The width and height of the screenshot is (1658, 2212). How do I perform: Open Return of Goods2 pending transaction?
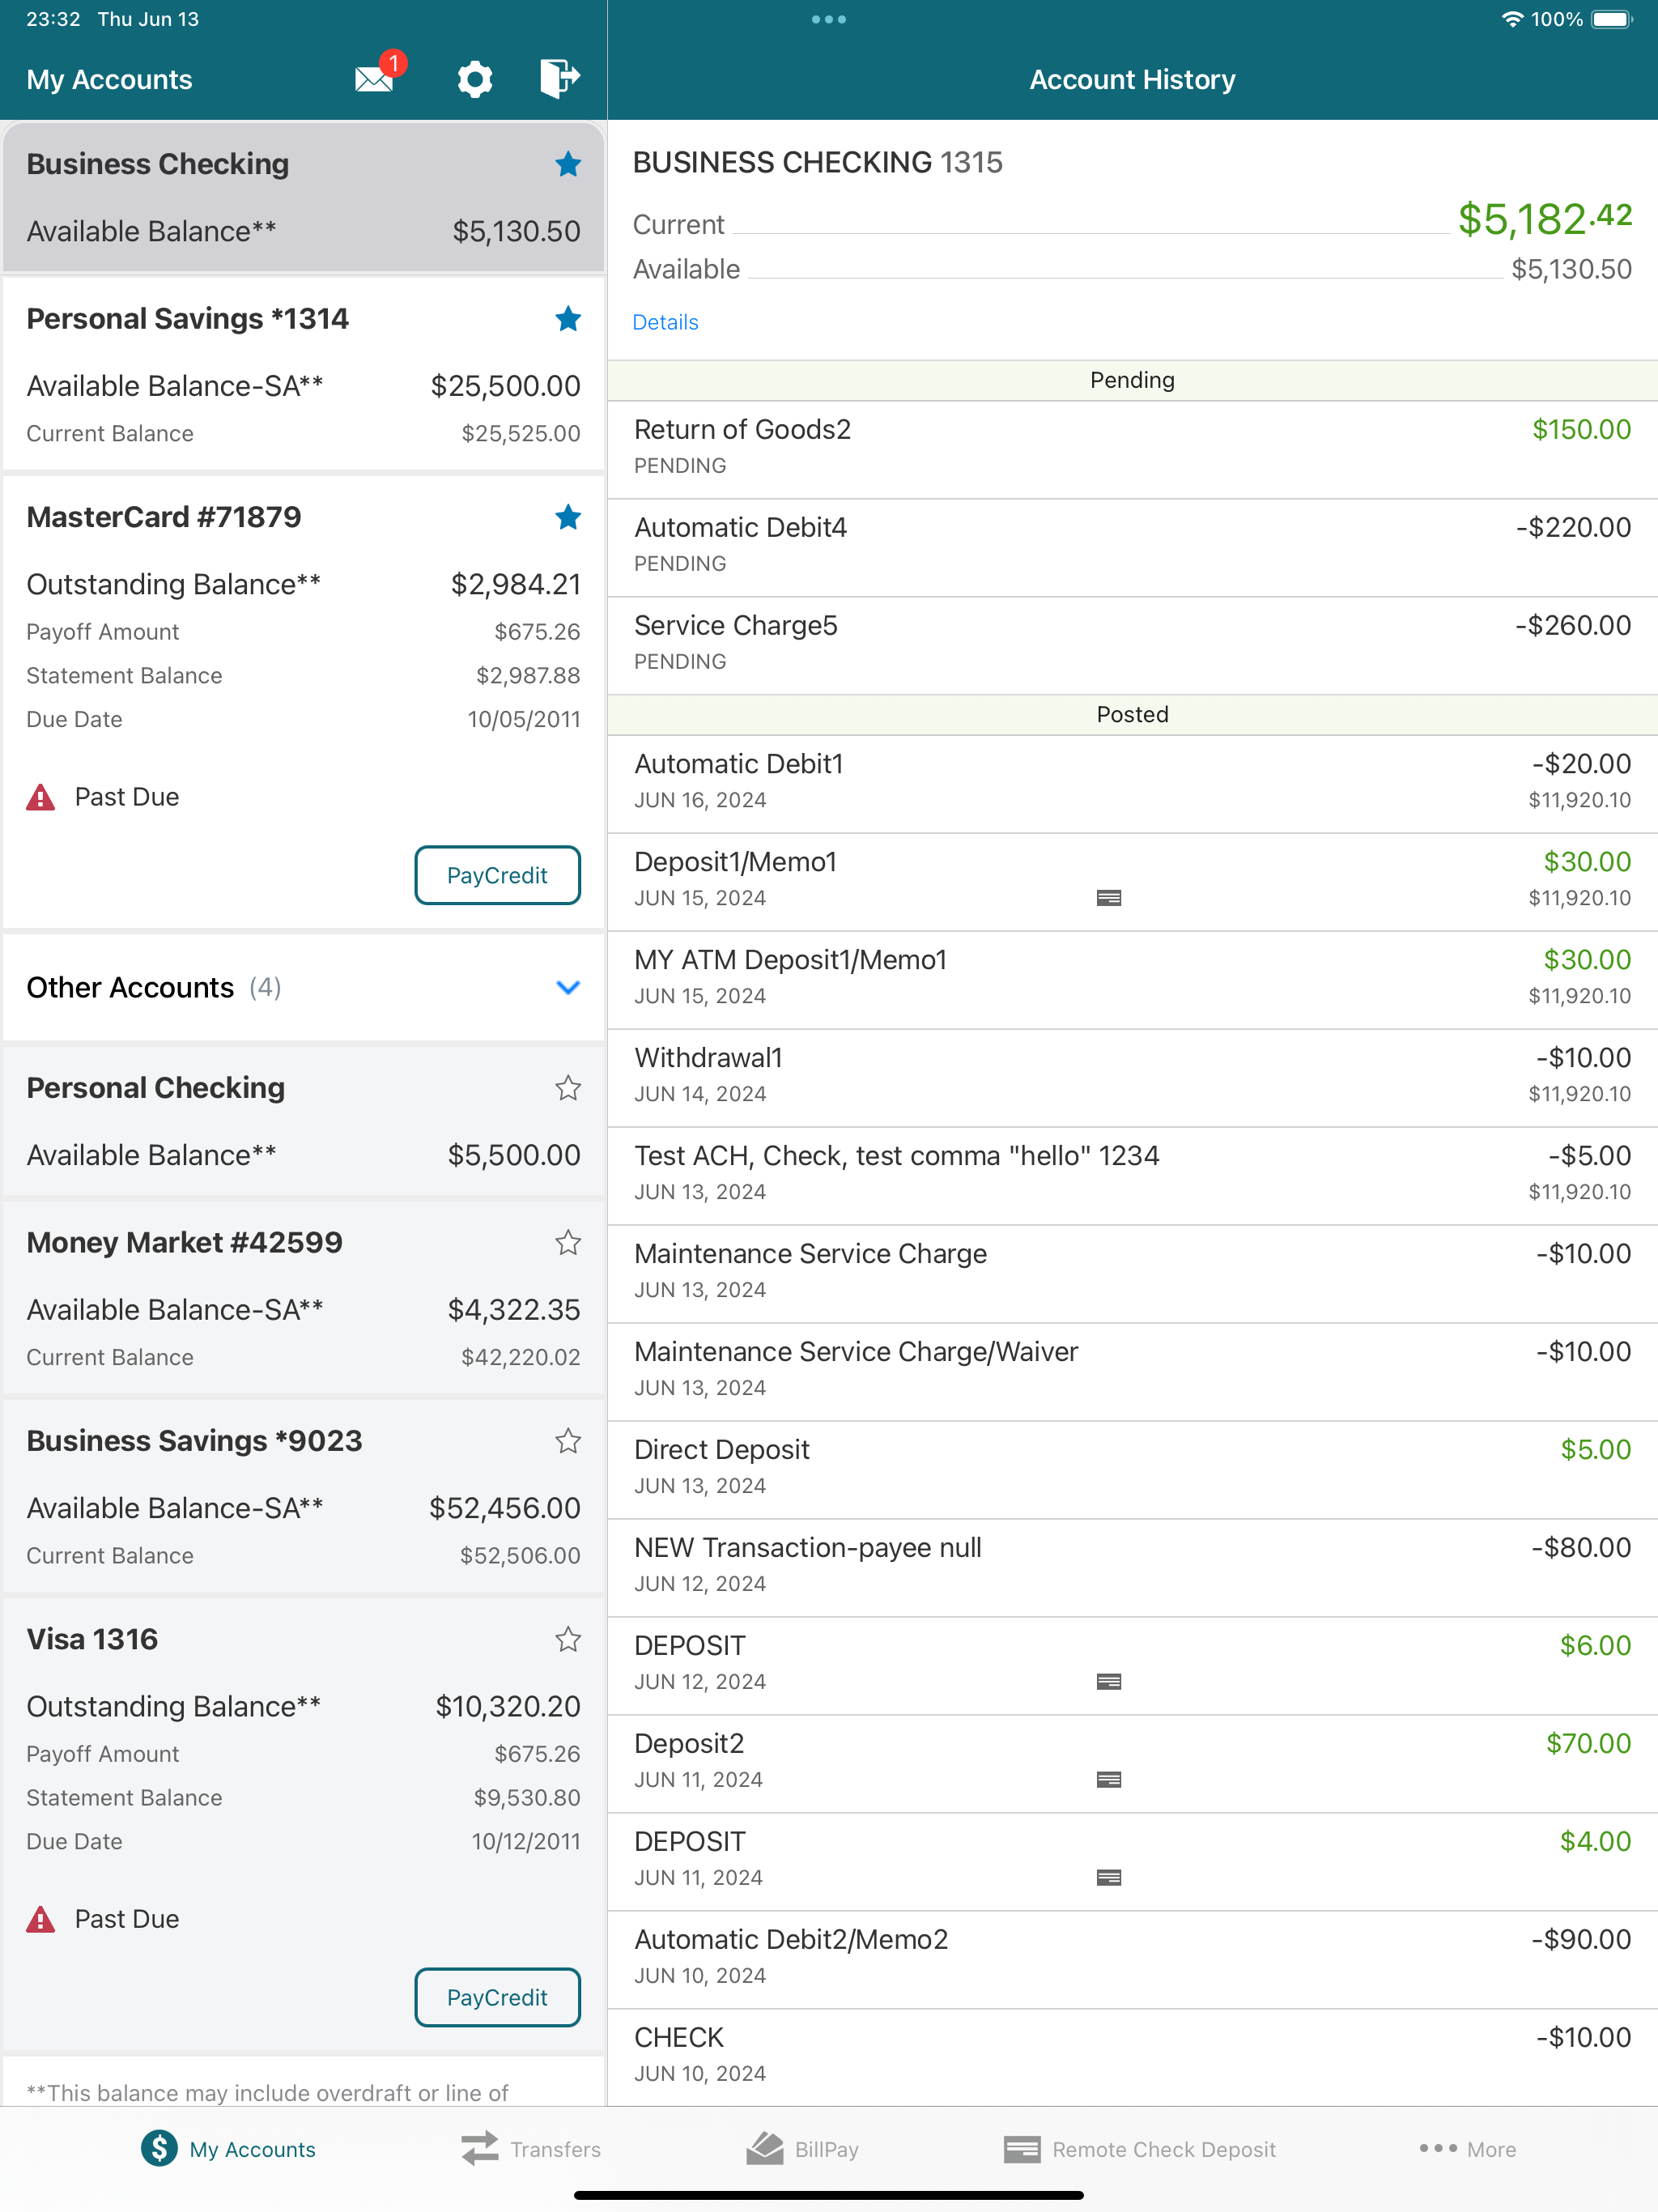(x=1132, y=449)
